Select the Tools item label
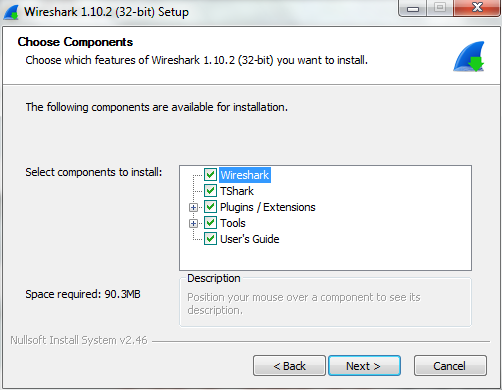502x390 pixels. pos(233,223)
